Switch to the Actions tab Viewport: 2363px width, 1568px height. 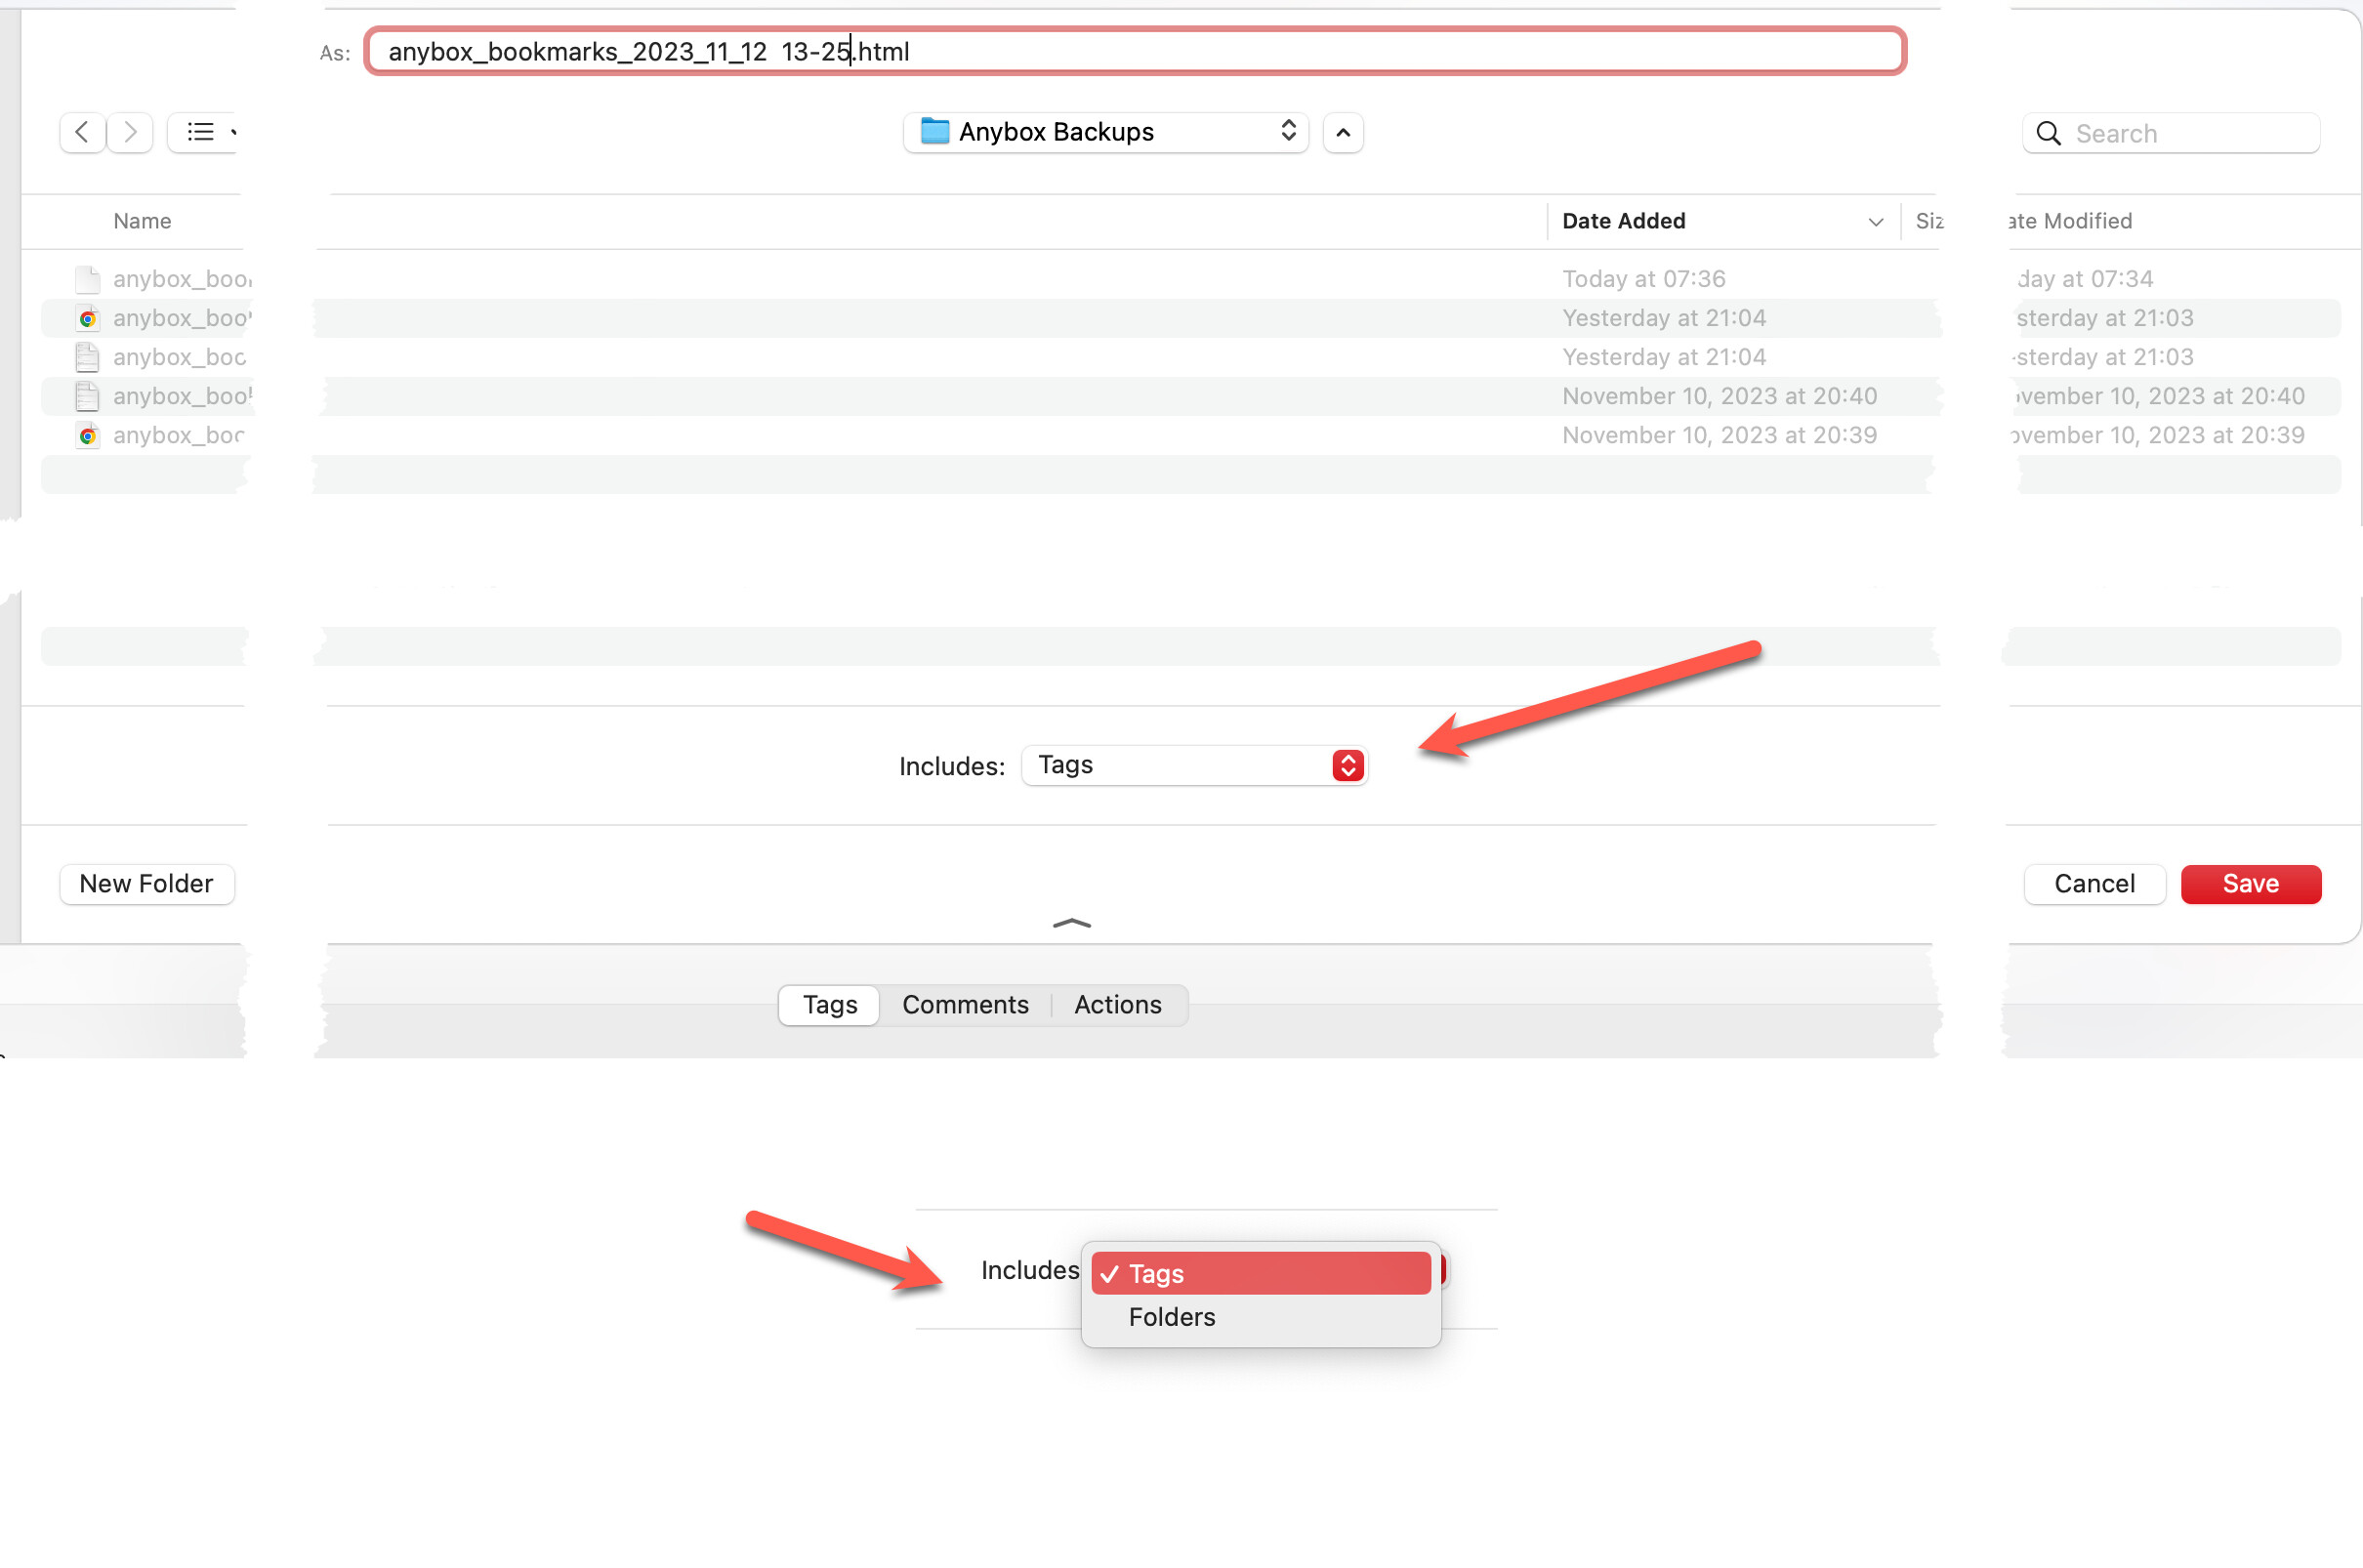click(x=1118, y=1005)
